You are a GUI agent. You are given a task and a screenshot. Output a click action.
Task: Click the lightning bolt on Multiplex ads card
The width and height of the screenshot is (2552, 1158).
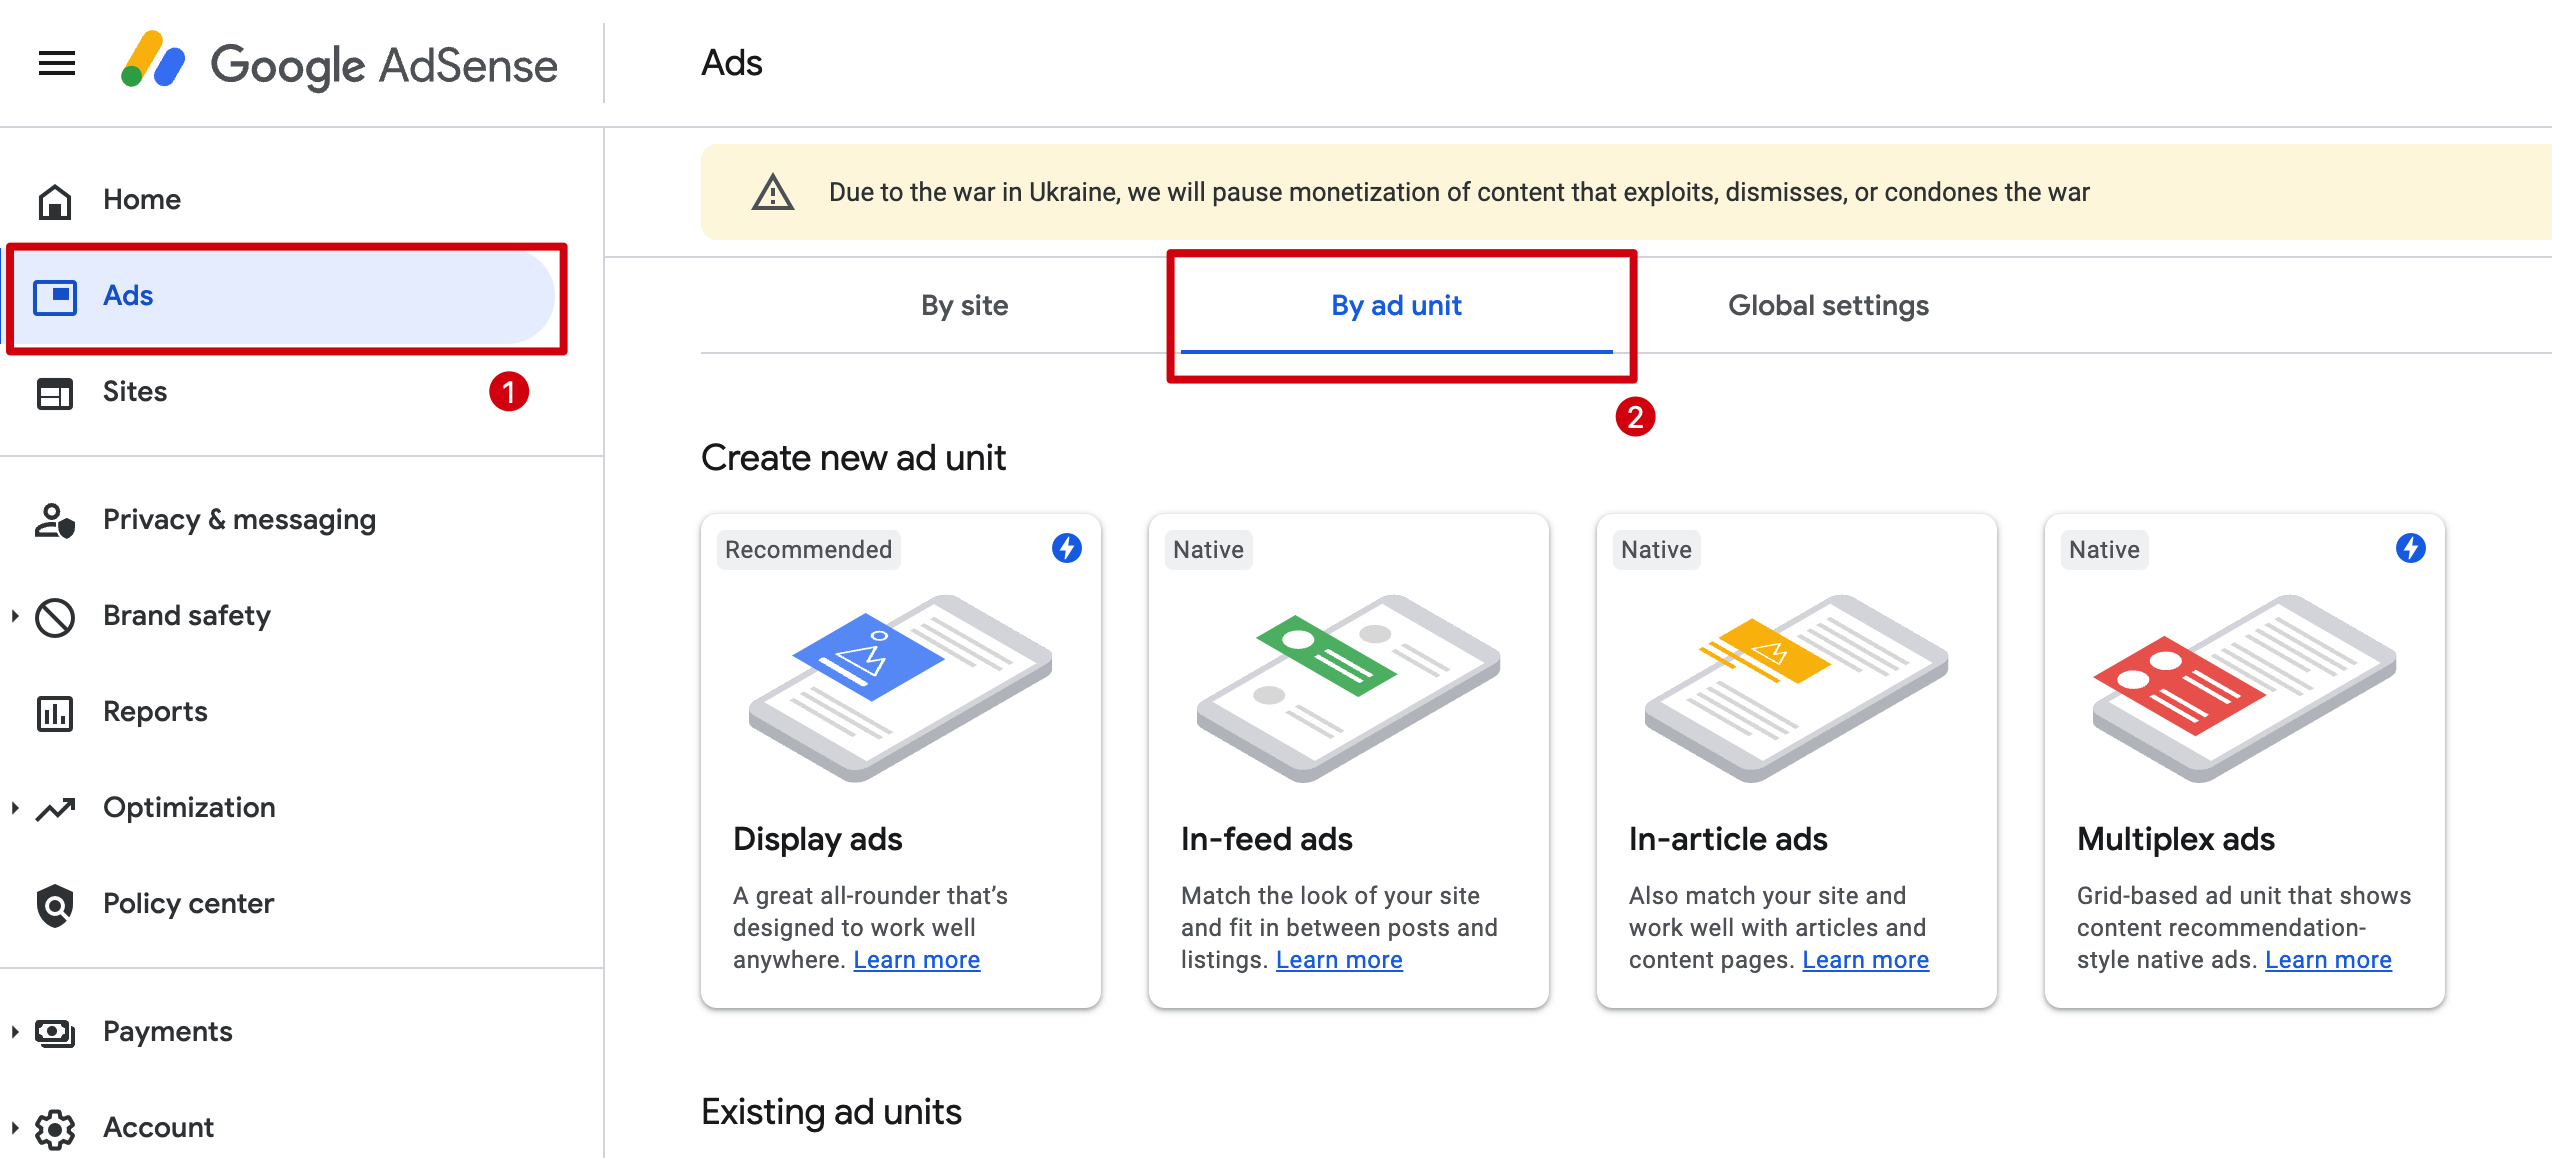[2410, 548]
